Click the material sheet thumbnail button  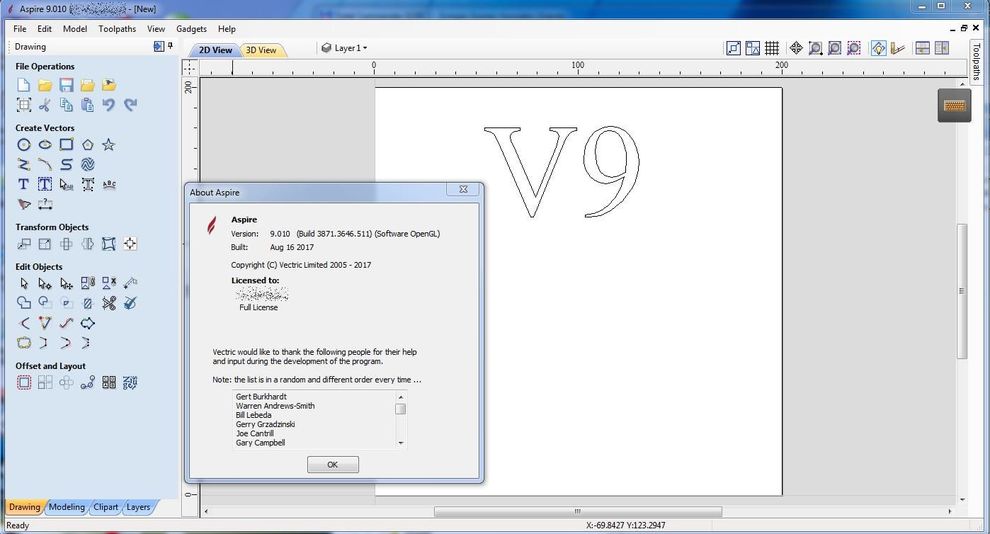[x=954, y=105]
